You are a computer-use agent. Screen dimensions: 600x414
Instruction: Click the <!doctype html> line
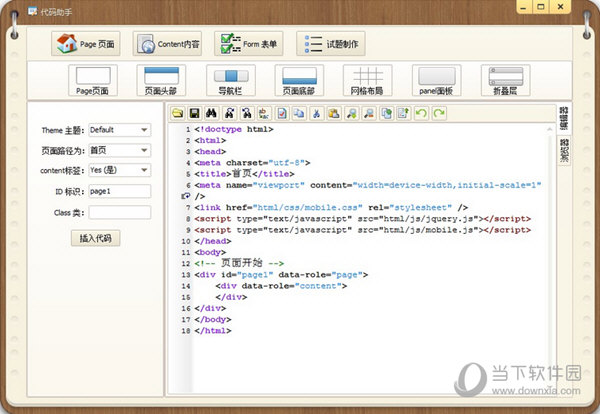[234, 129]
